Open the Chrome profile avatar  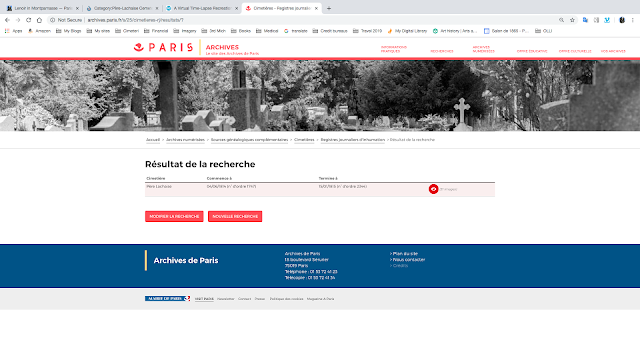coord(622,20)
